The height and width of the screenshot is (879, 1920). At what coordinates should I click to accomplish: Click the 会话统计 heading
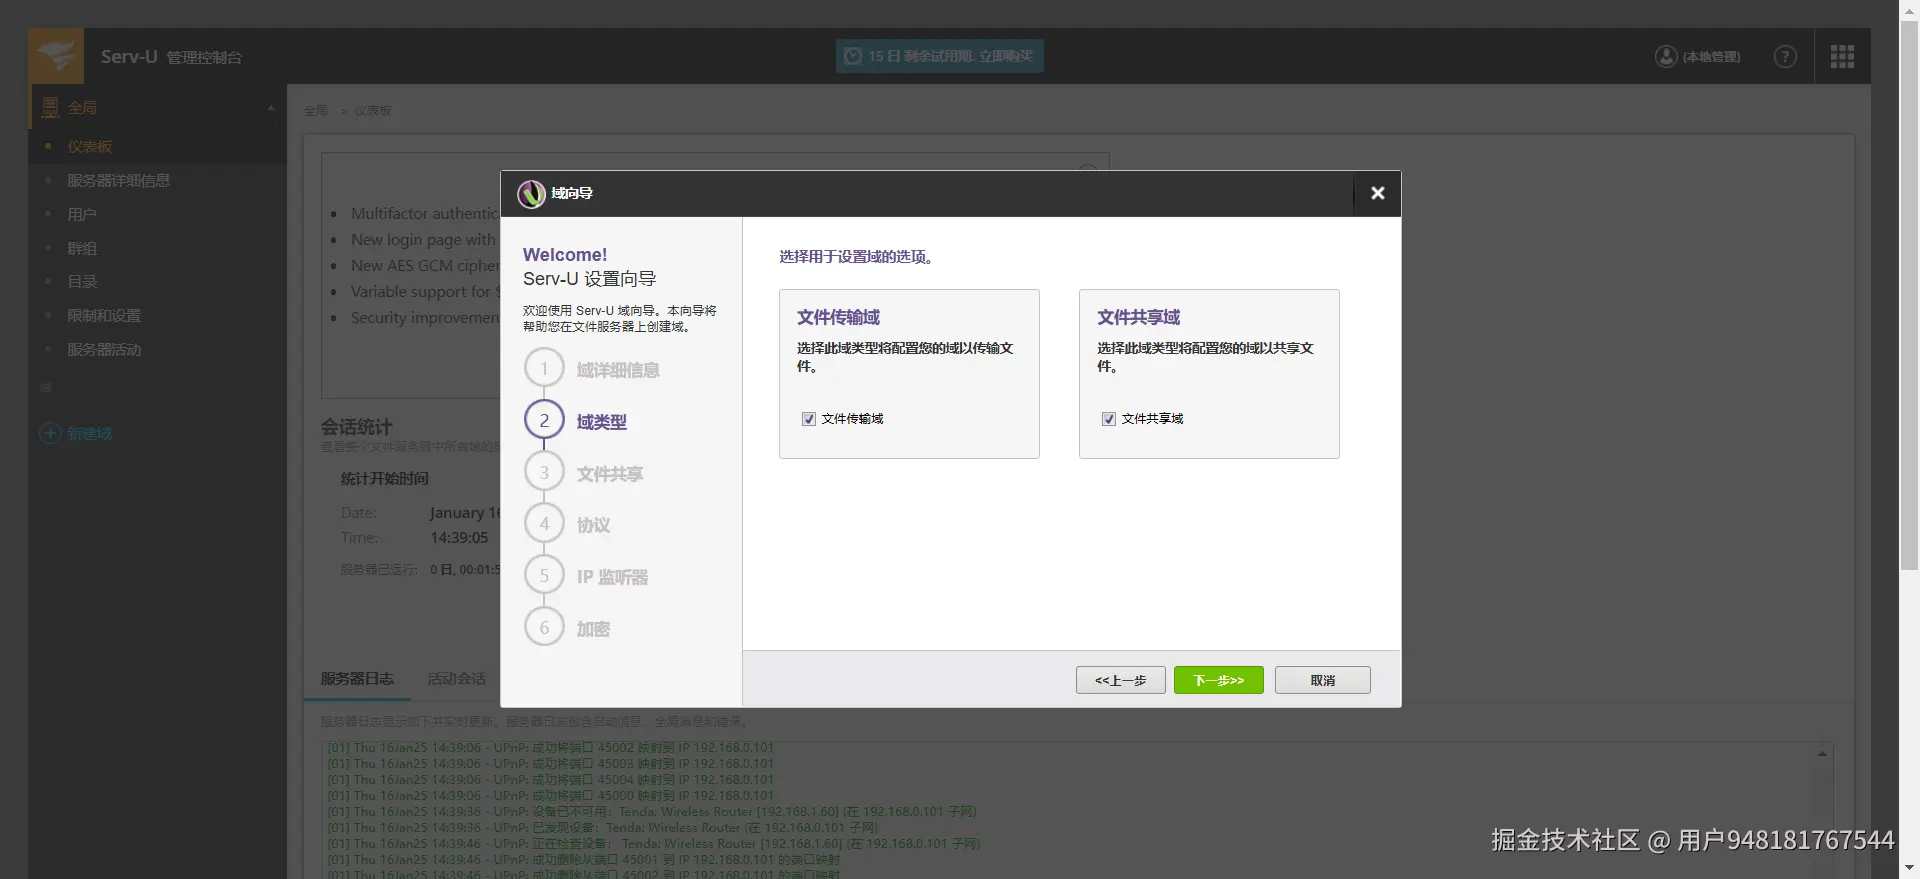pyautogui.click(x=356, y=427)
